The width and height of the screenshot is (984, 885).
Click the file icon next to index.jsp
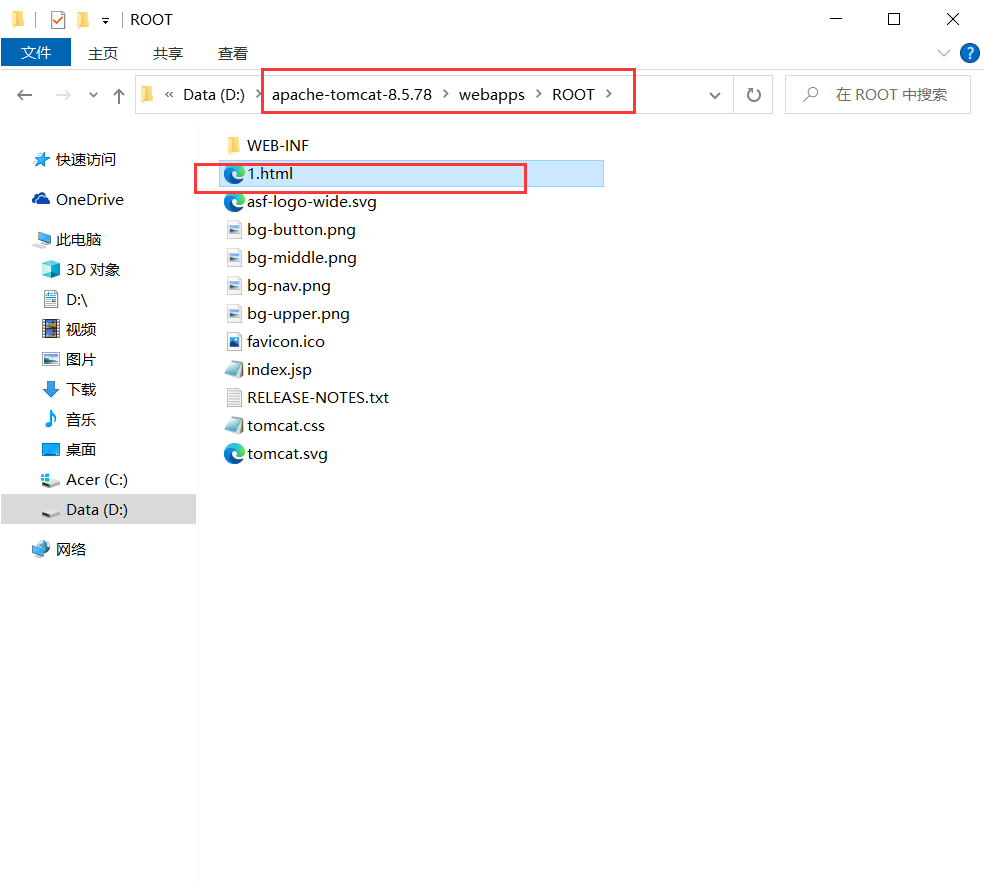(x=234, y=370)
